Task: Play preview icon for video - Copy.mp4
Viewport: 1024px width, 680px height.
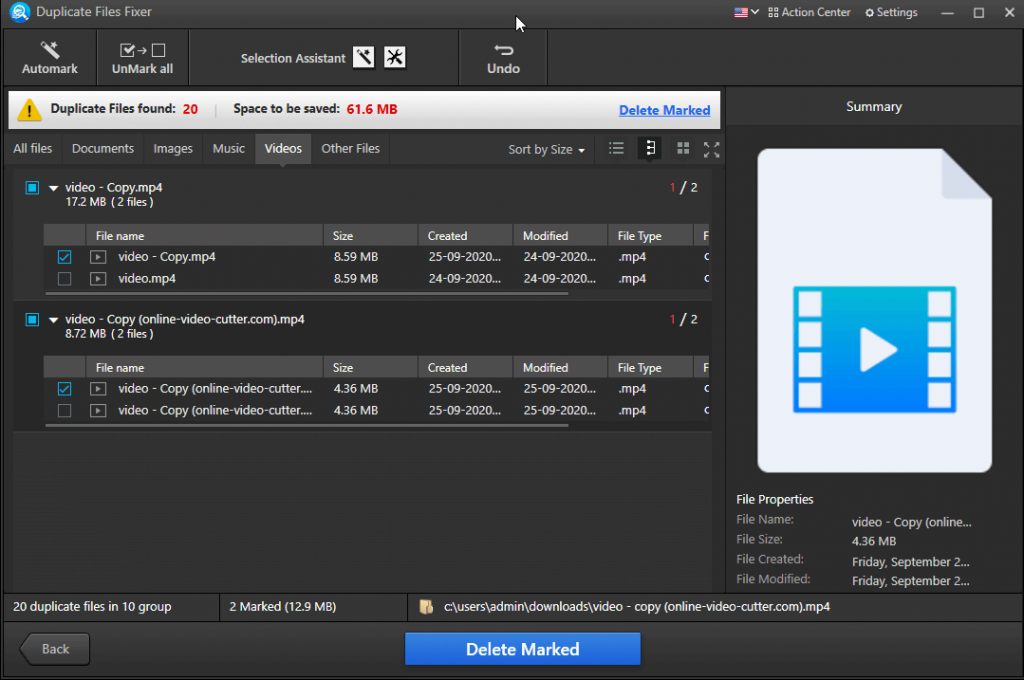Action: (x=98, y=257)
